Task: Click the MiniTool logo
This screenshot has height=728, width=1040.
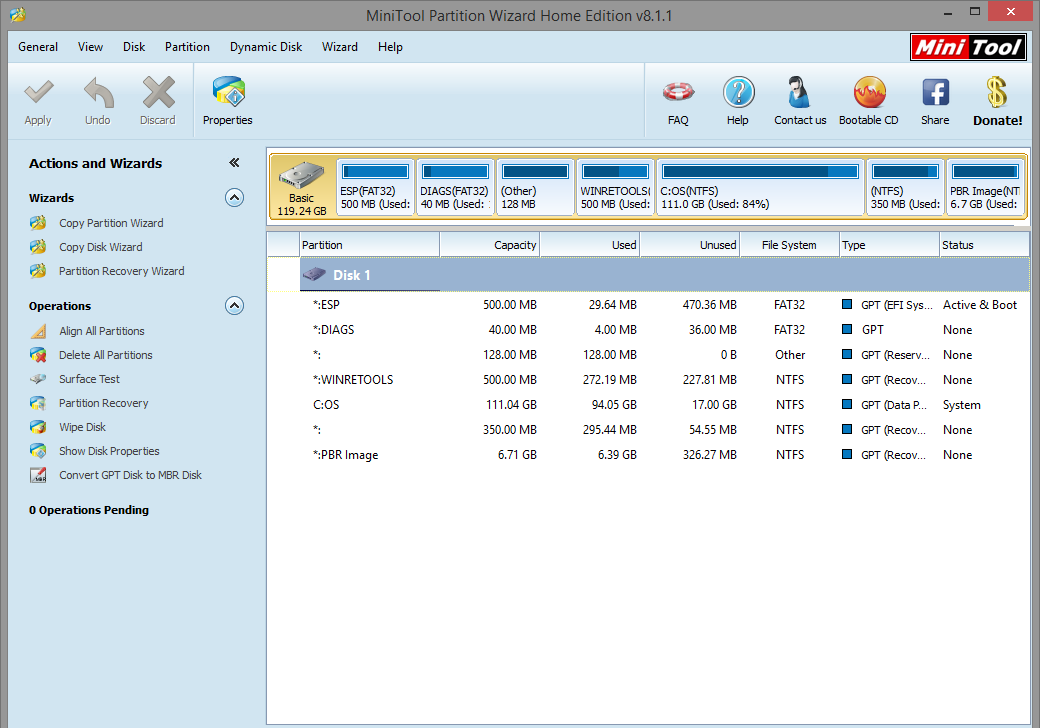Action: click(968, 47)
